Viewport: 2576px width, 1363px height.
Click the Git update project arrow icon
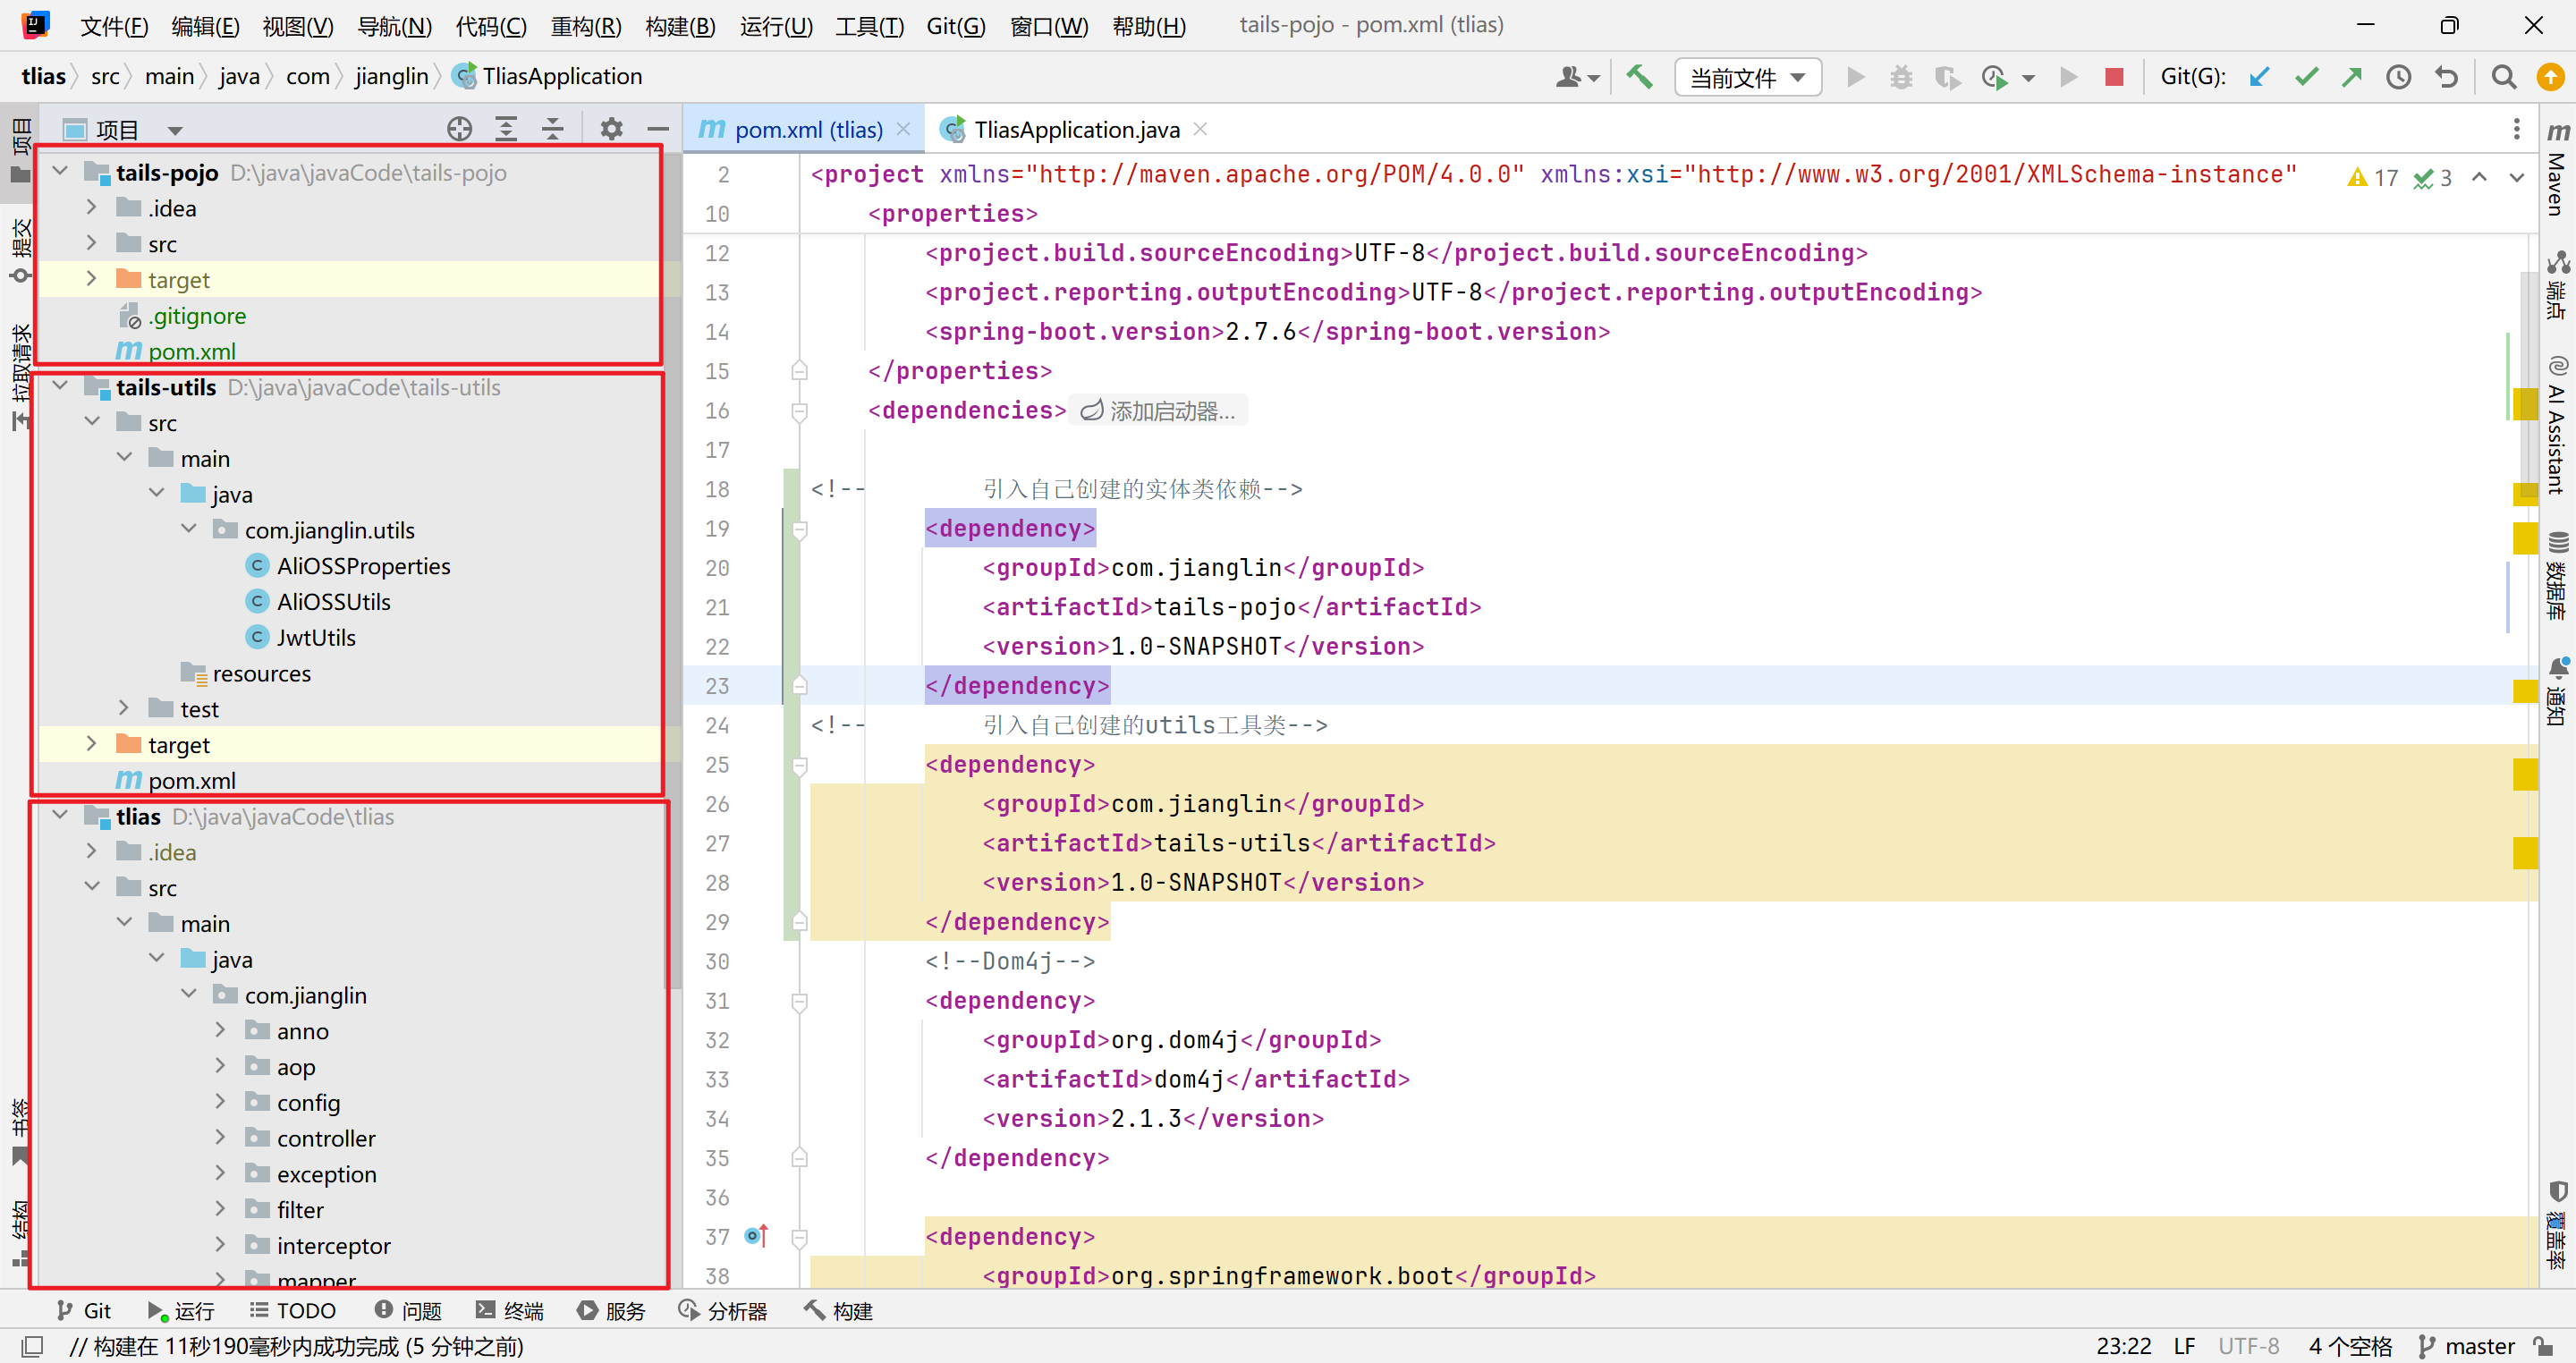pos(2259,77)
